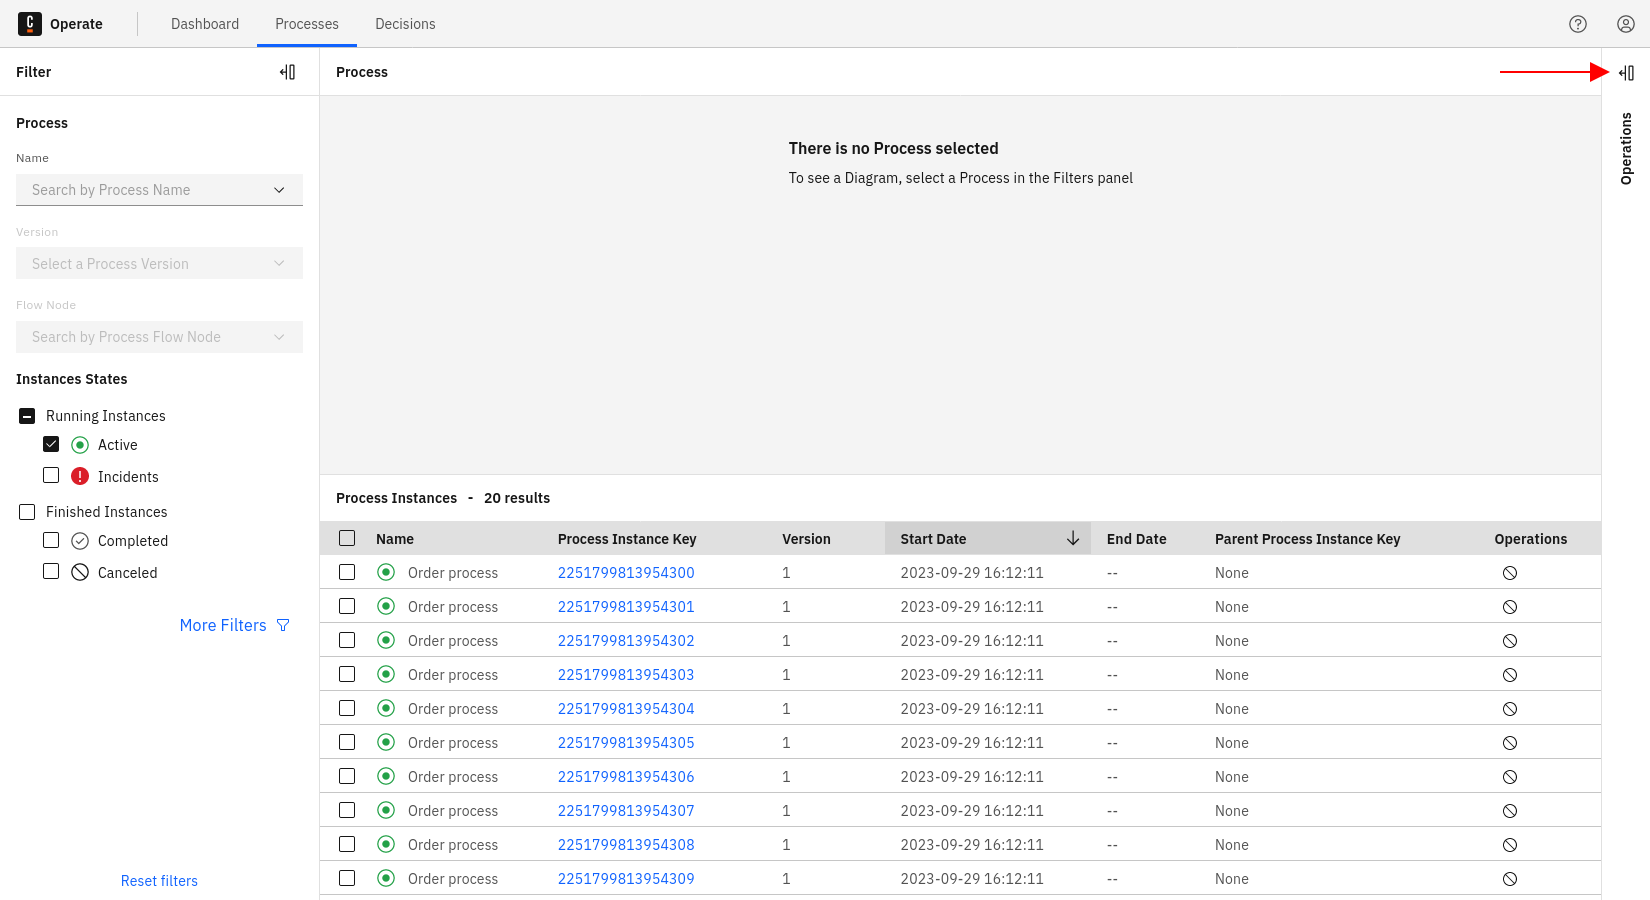Cancel instance 2251799813954301 with its operation icon
Image resolution: width=1650 pixels, height=900 pixels.
tap(1510, 607)
